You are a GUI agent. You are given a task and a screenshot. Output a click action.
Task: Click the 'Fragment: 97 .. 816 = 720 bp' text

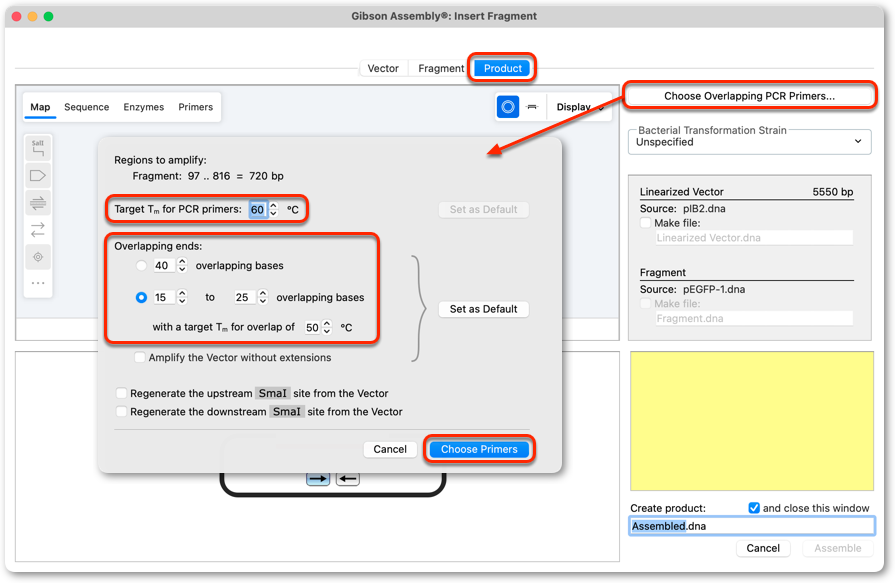208,176
